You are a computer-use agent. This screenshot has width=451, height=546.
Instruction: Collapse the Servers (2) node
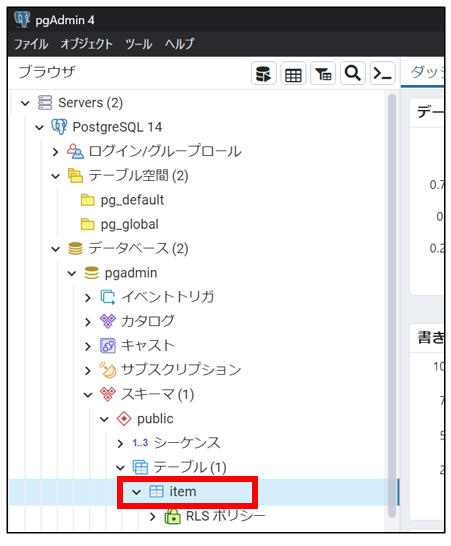25,103
